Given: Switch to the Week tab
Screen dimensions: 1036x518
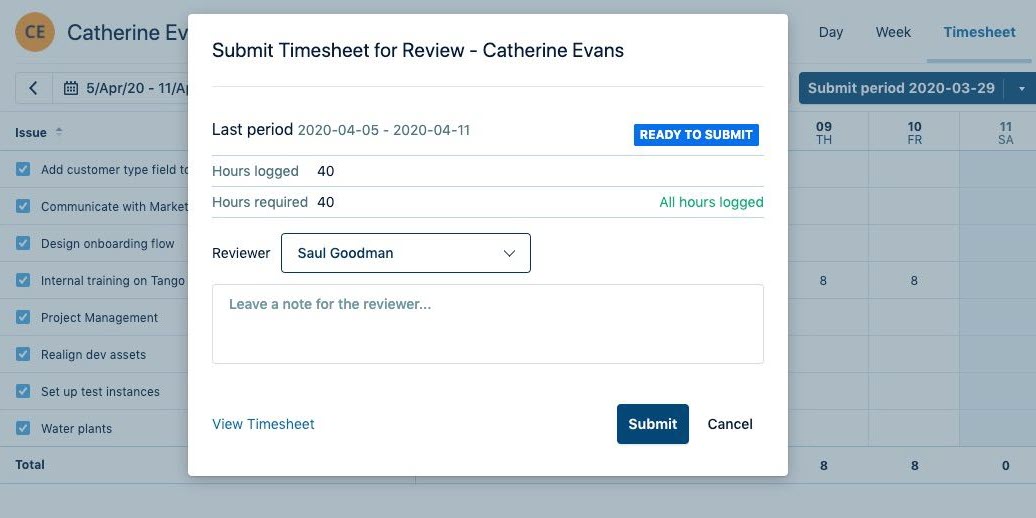Looking at the screenshot, I should (893, 32).
